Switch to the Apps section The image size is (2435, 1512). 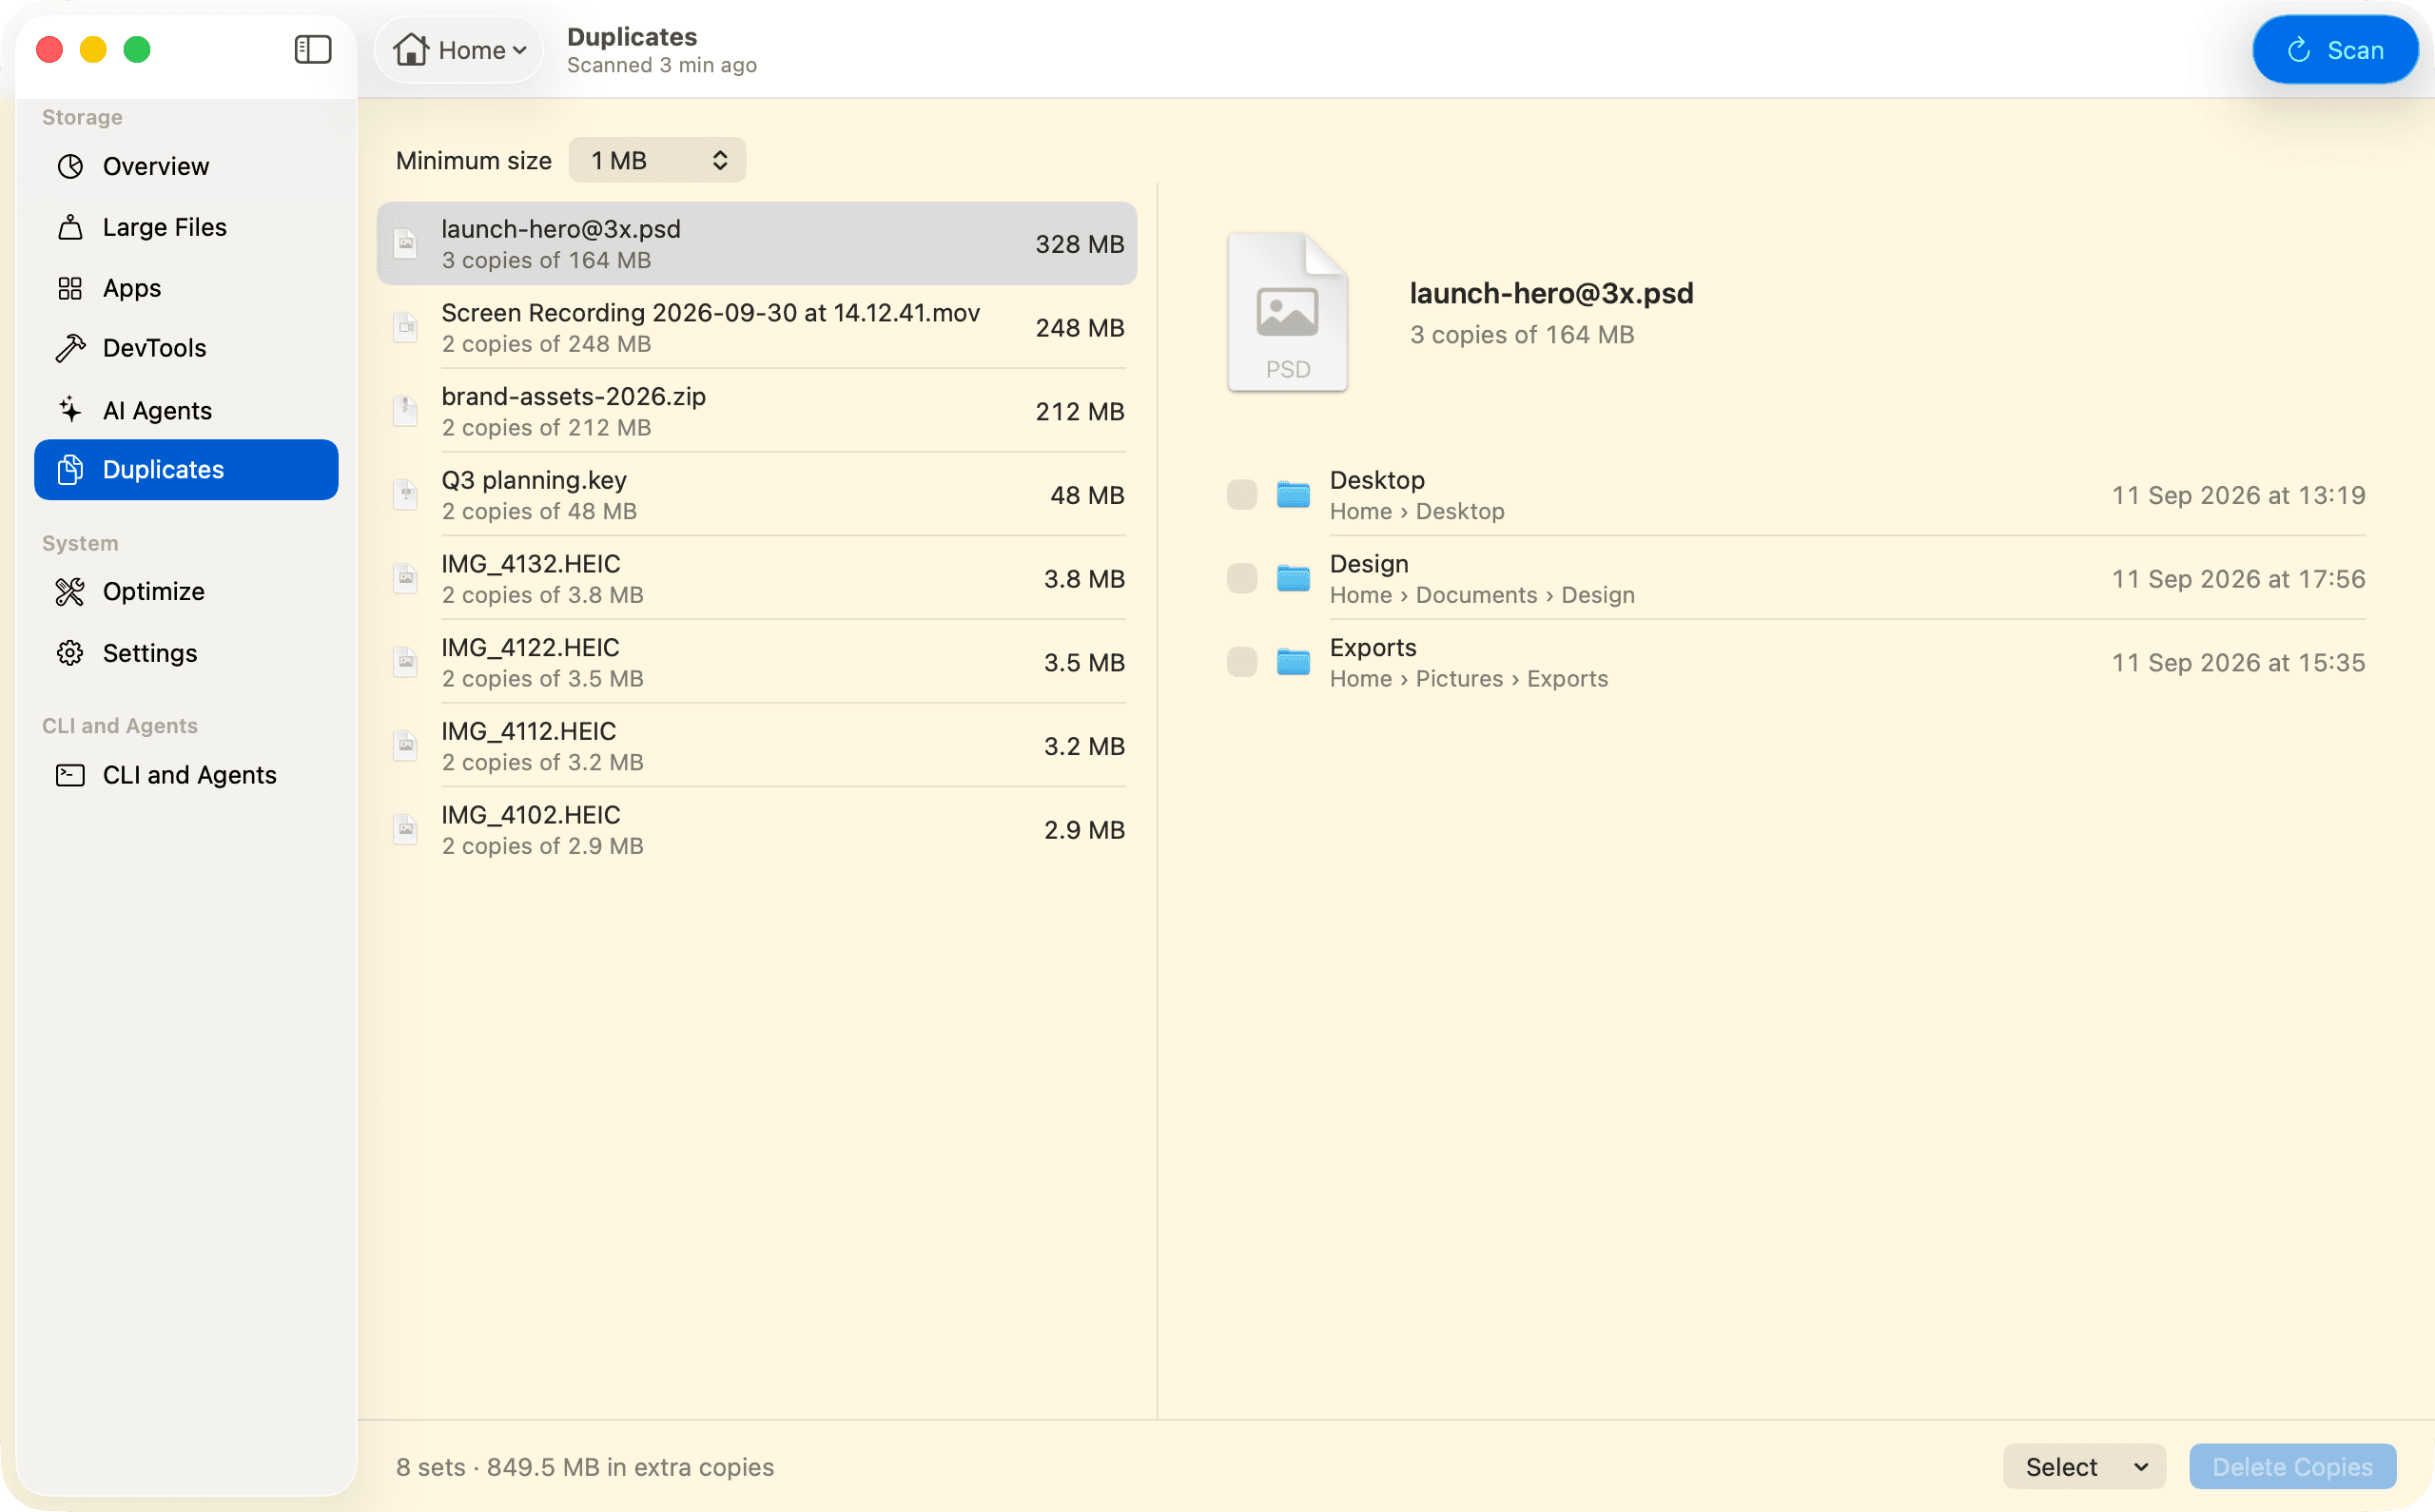(186, 288)
